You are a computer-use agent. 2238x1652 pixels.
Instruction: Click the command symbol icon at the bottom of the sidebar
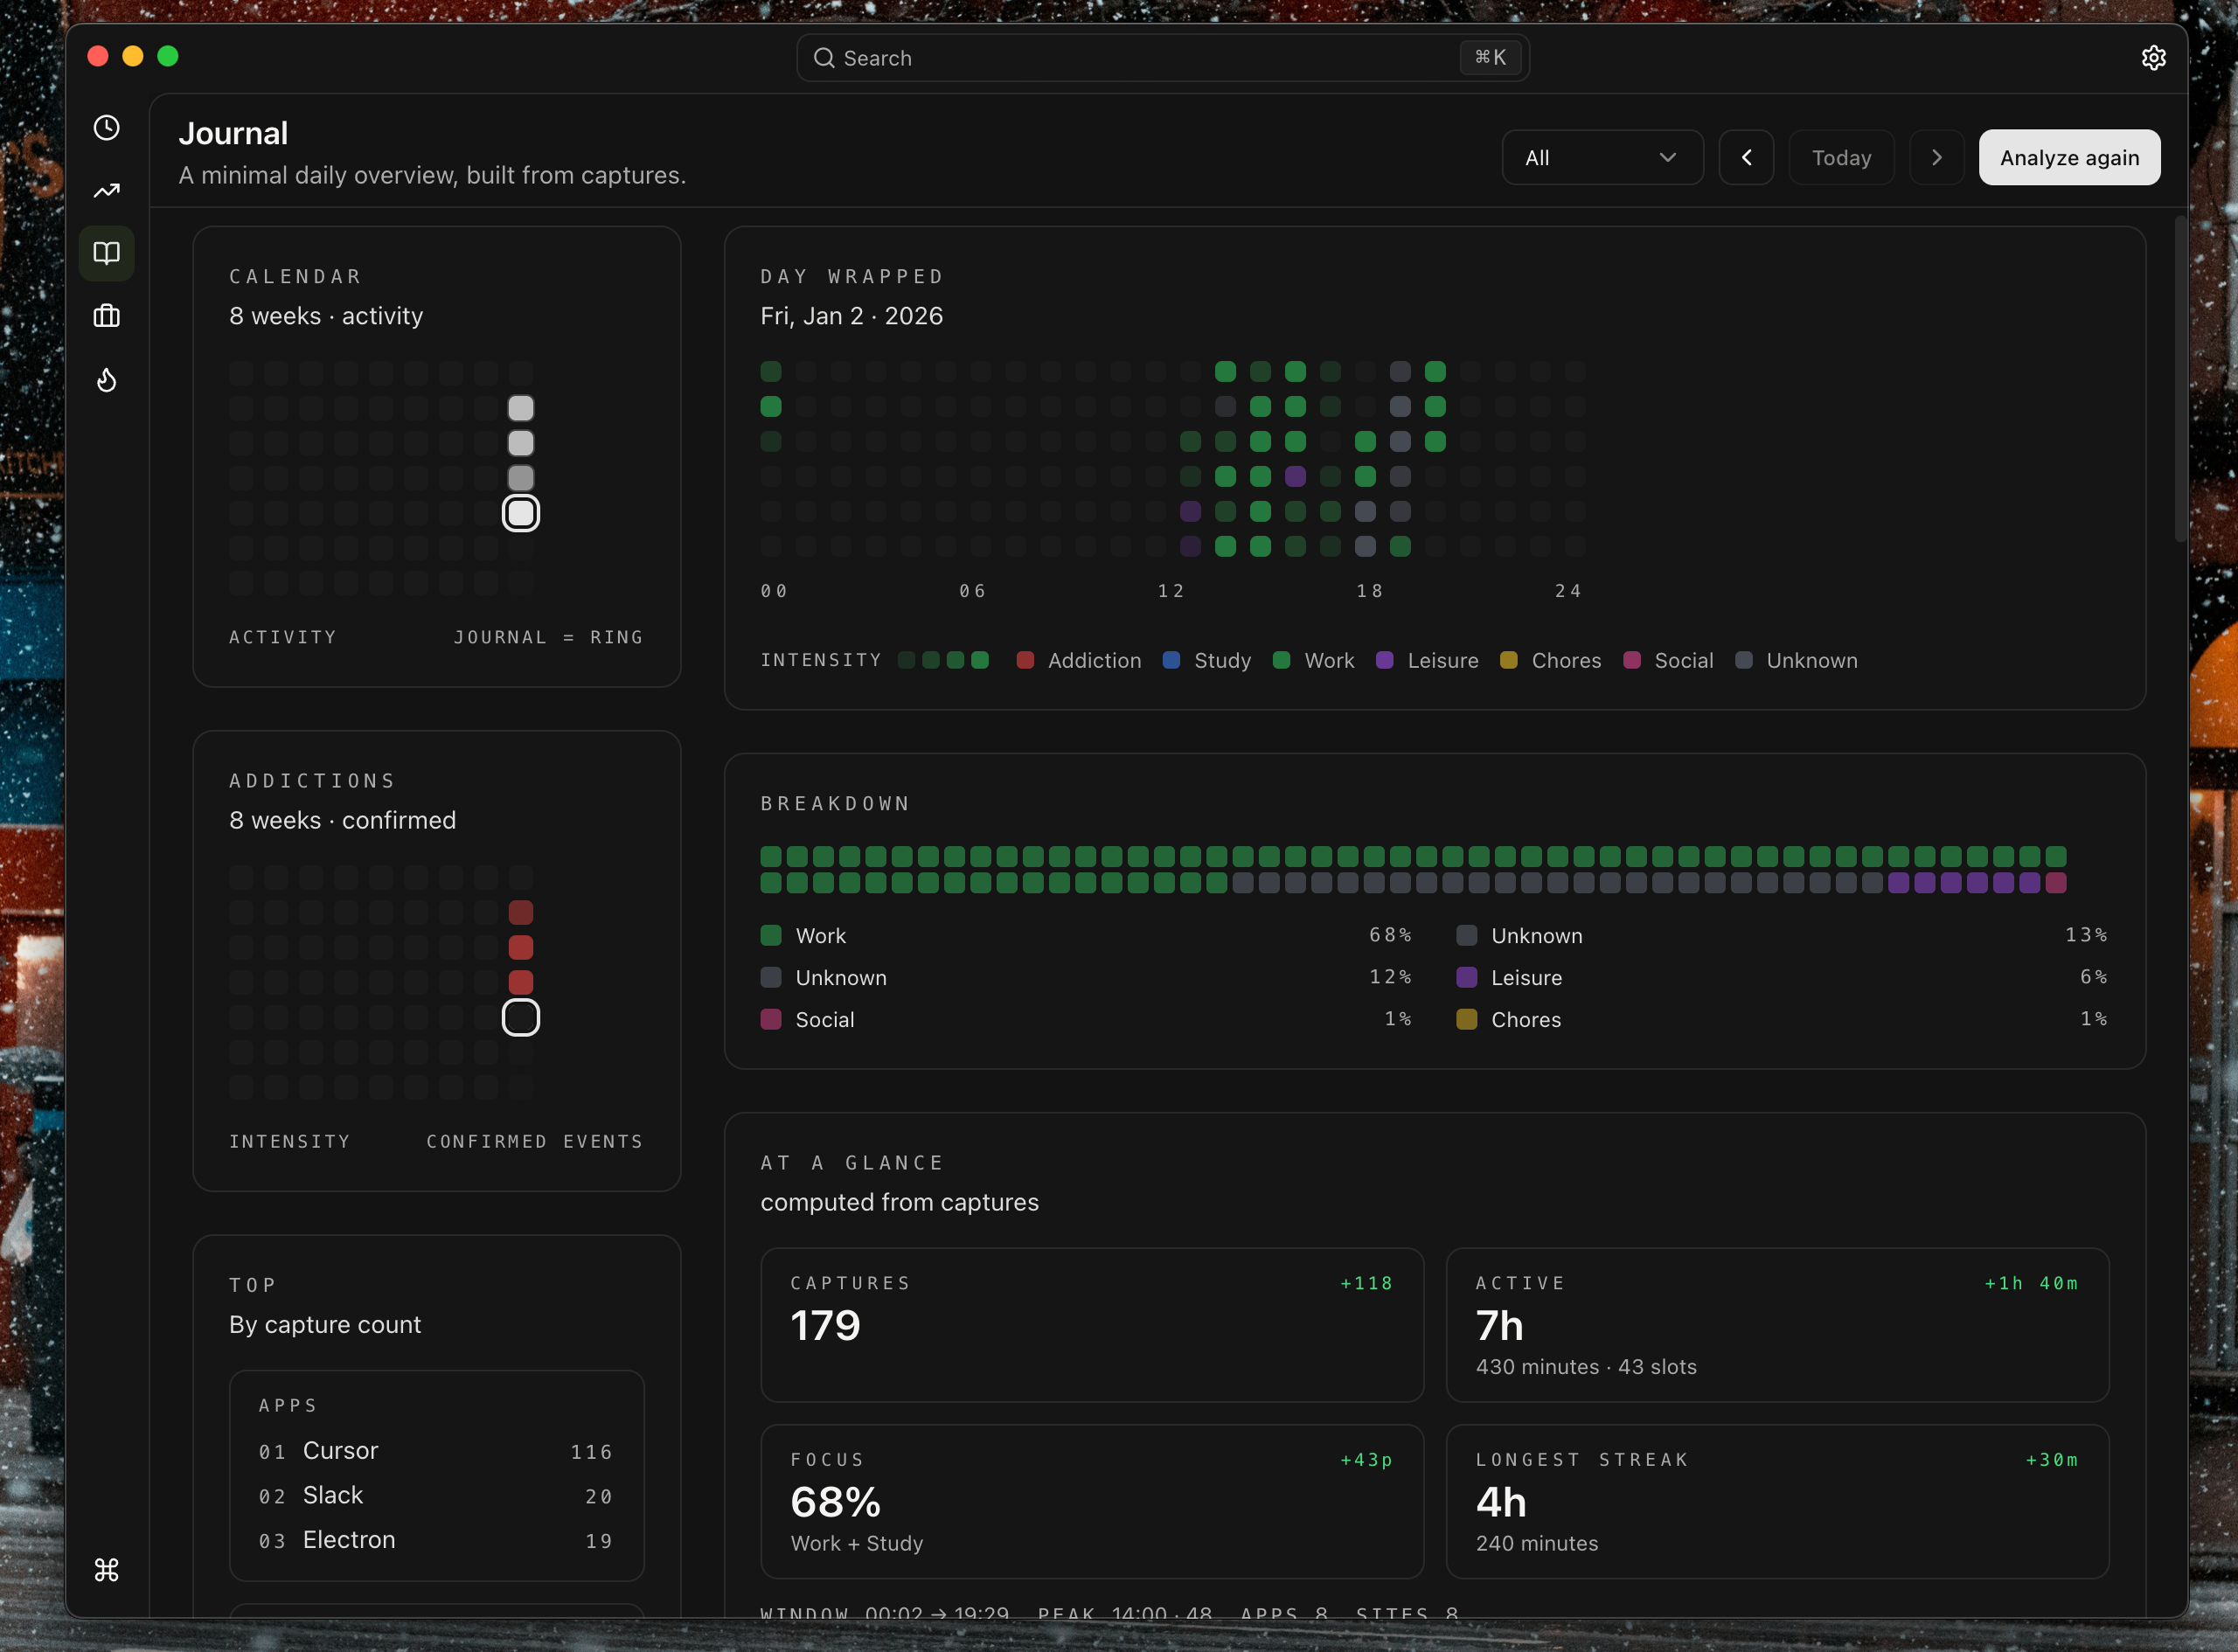tap(106, 1569)
